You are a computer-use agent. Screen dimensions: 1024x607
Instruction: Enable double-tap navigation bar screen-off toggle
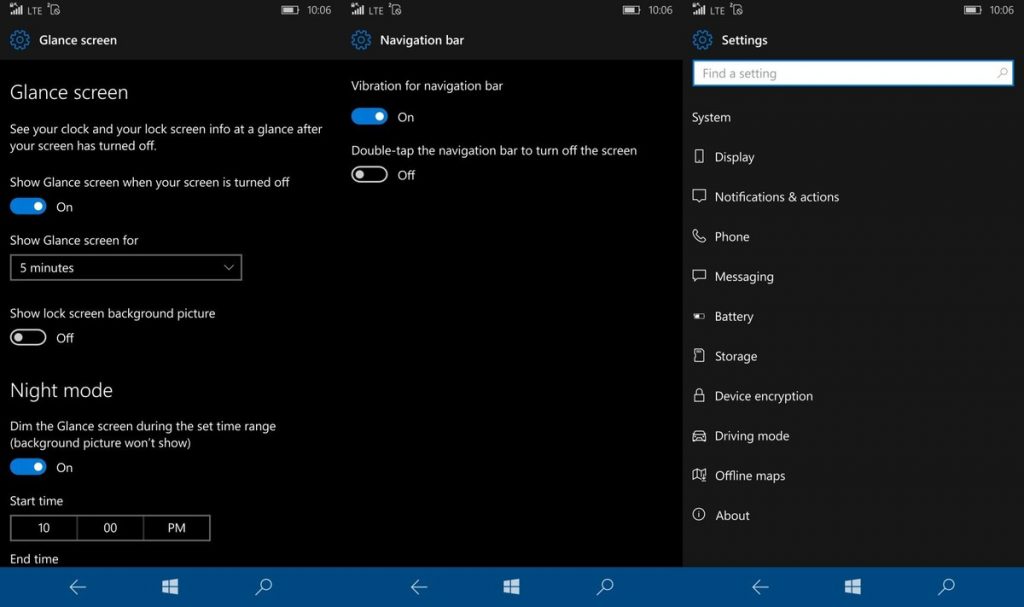pos(370,174)
